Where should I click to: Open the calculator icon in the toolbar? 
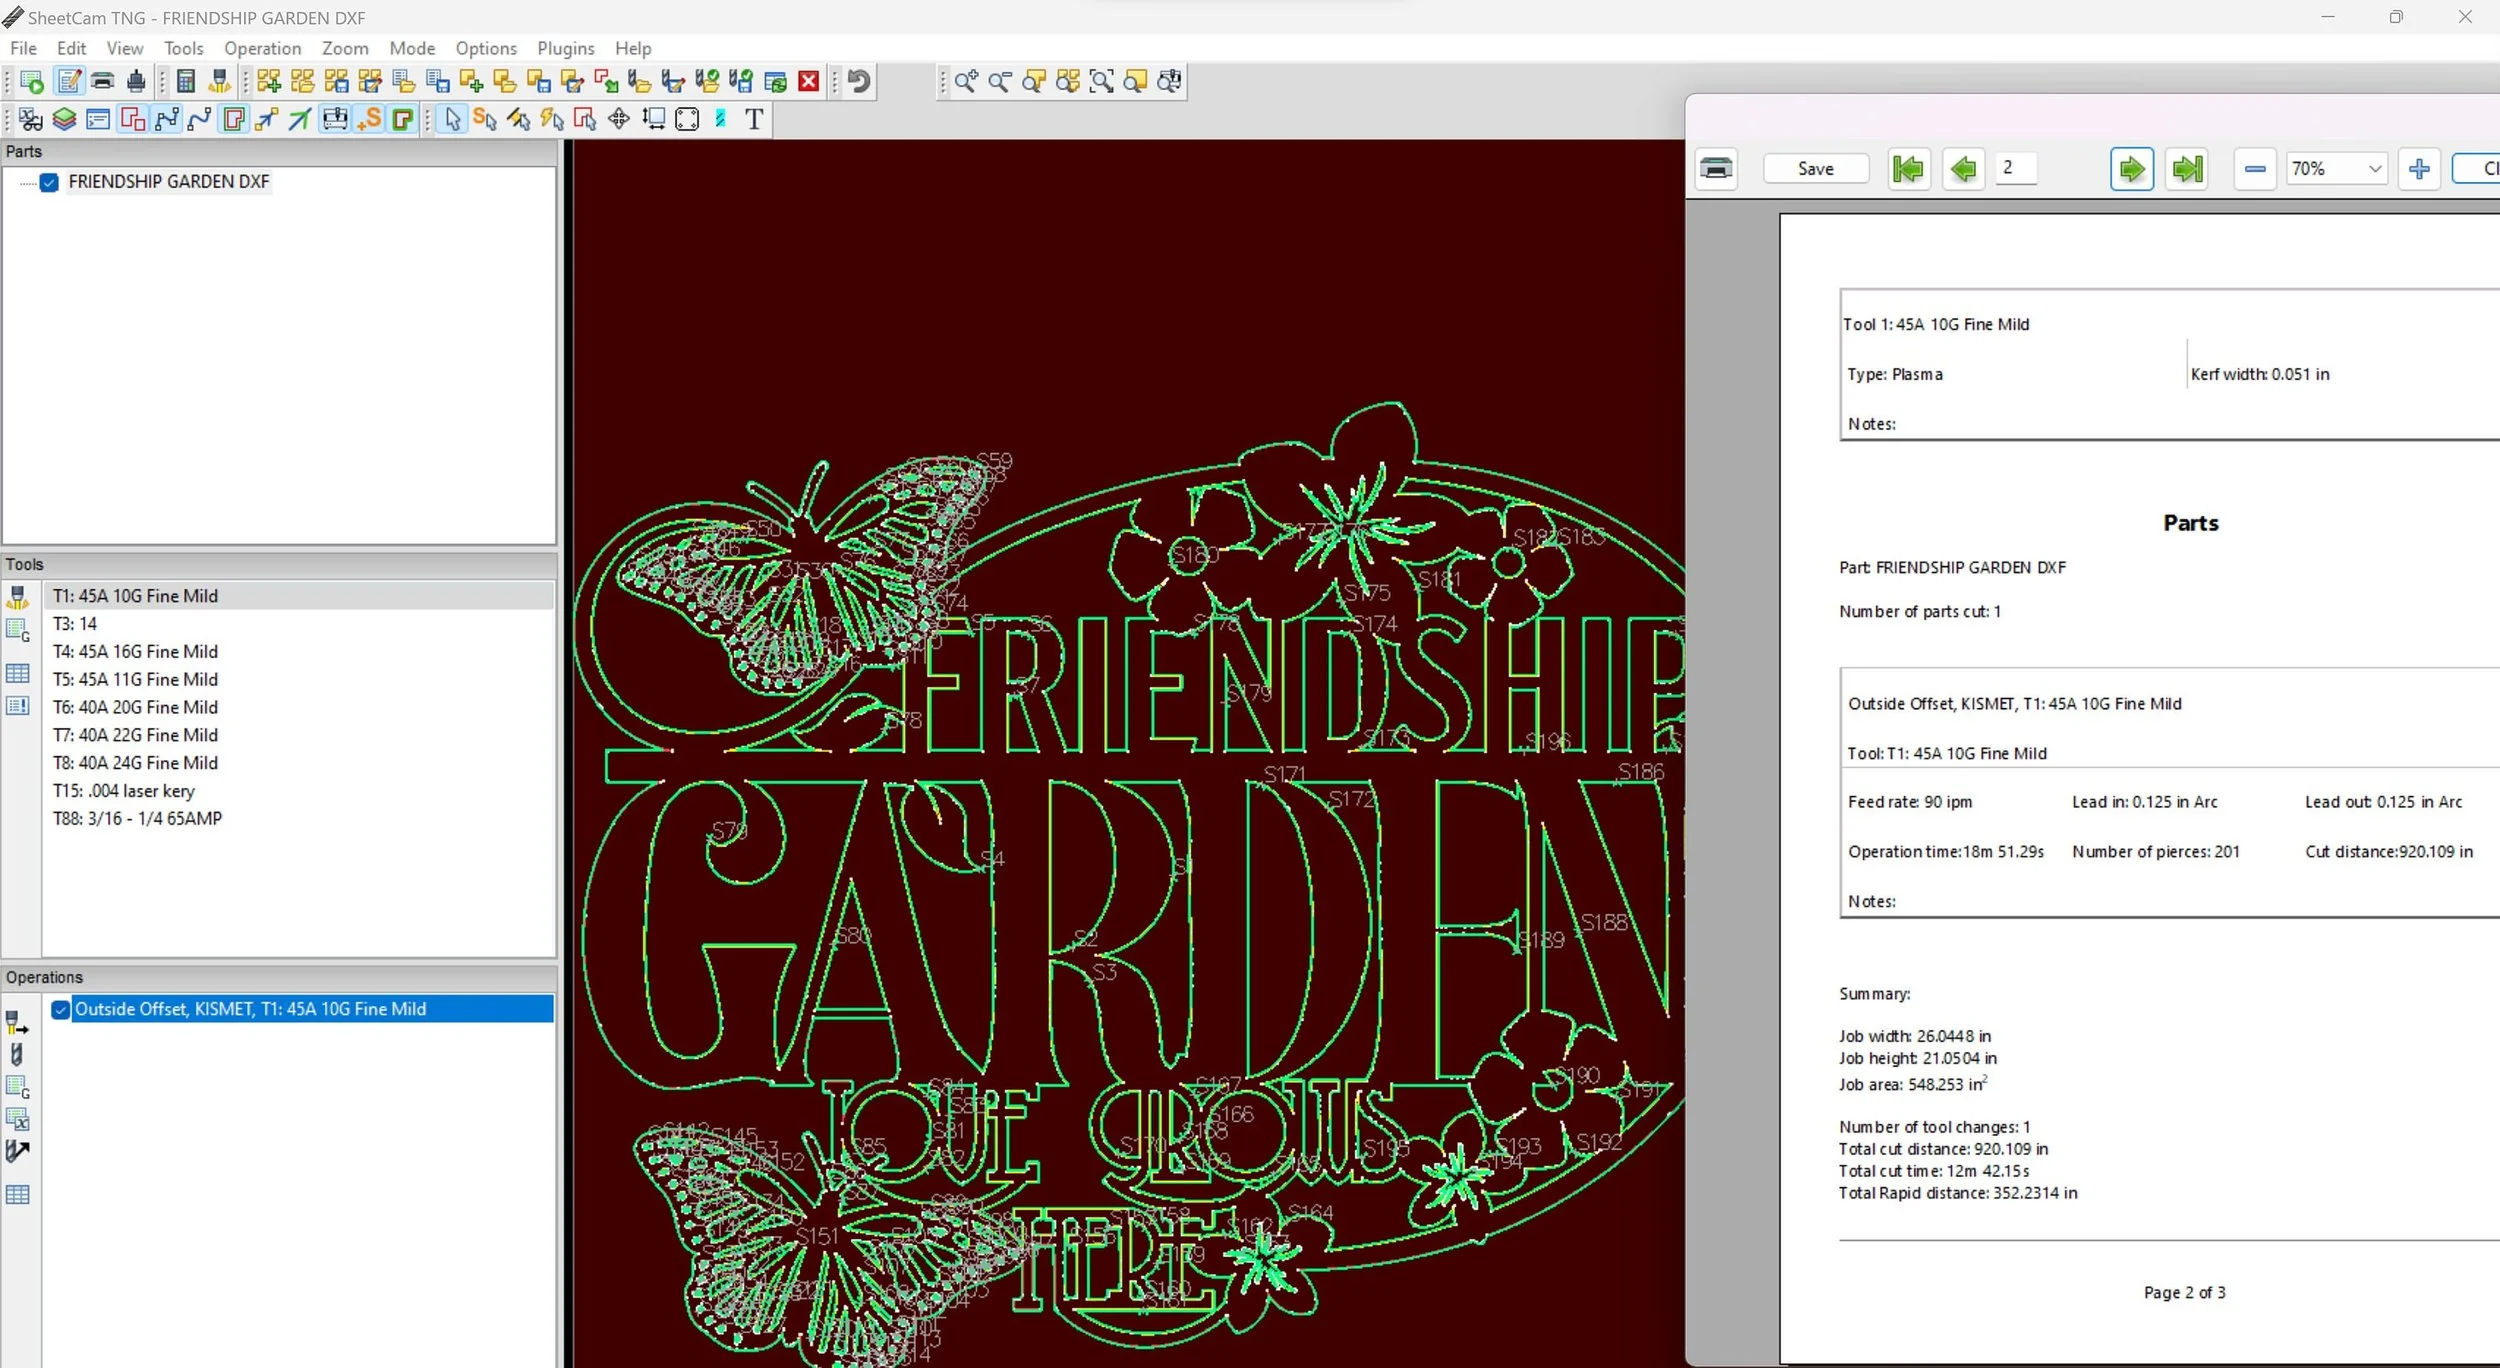pyautogui.click(x=186, y=81)
